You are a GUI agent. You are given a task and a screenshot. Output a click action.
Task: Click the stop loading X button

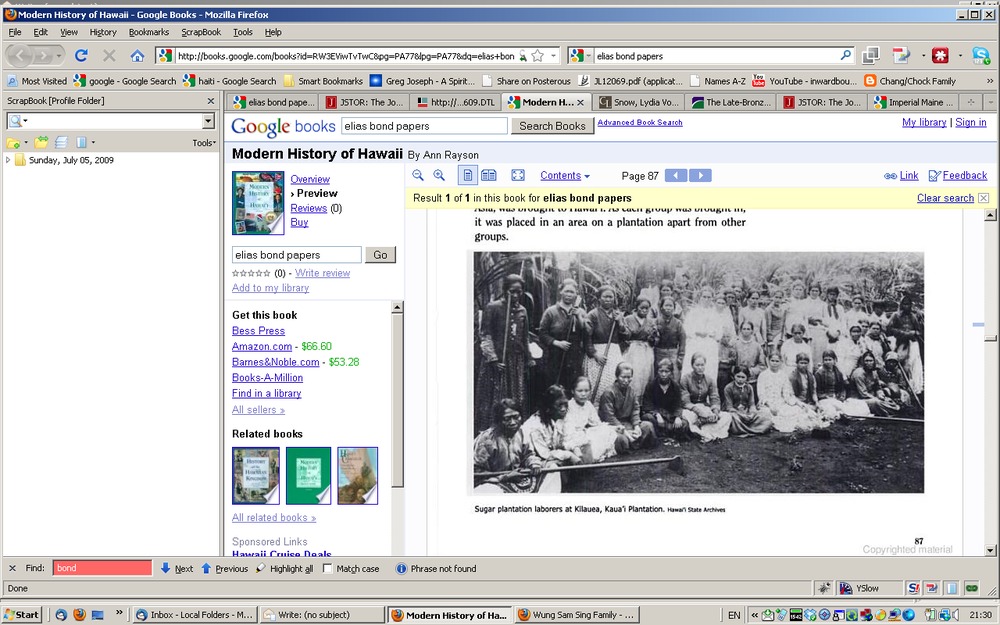[109, 55]
